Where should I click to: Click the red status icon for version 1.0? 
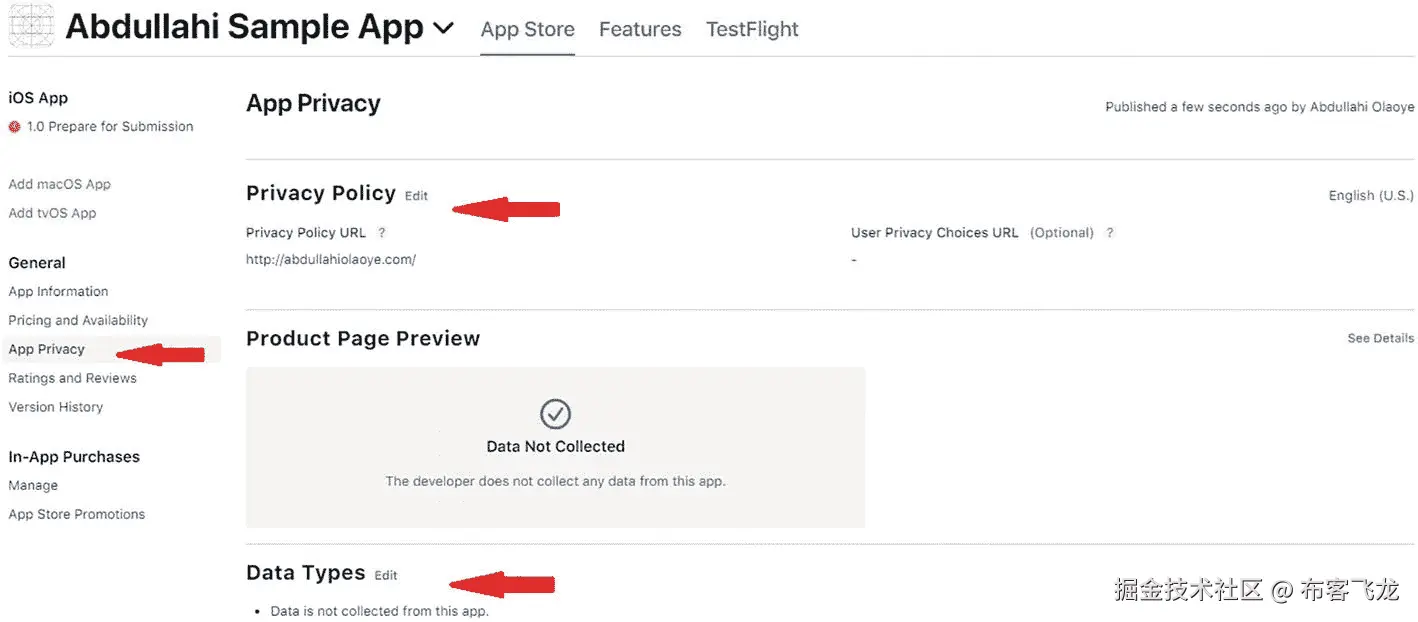point(14,127)
